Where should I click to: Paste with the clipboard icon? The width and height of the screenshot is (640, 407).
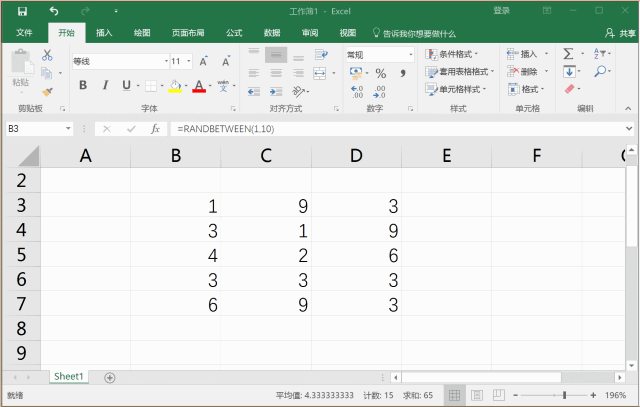tap(21, 63)
